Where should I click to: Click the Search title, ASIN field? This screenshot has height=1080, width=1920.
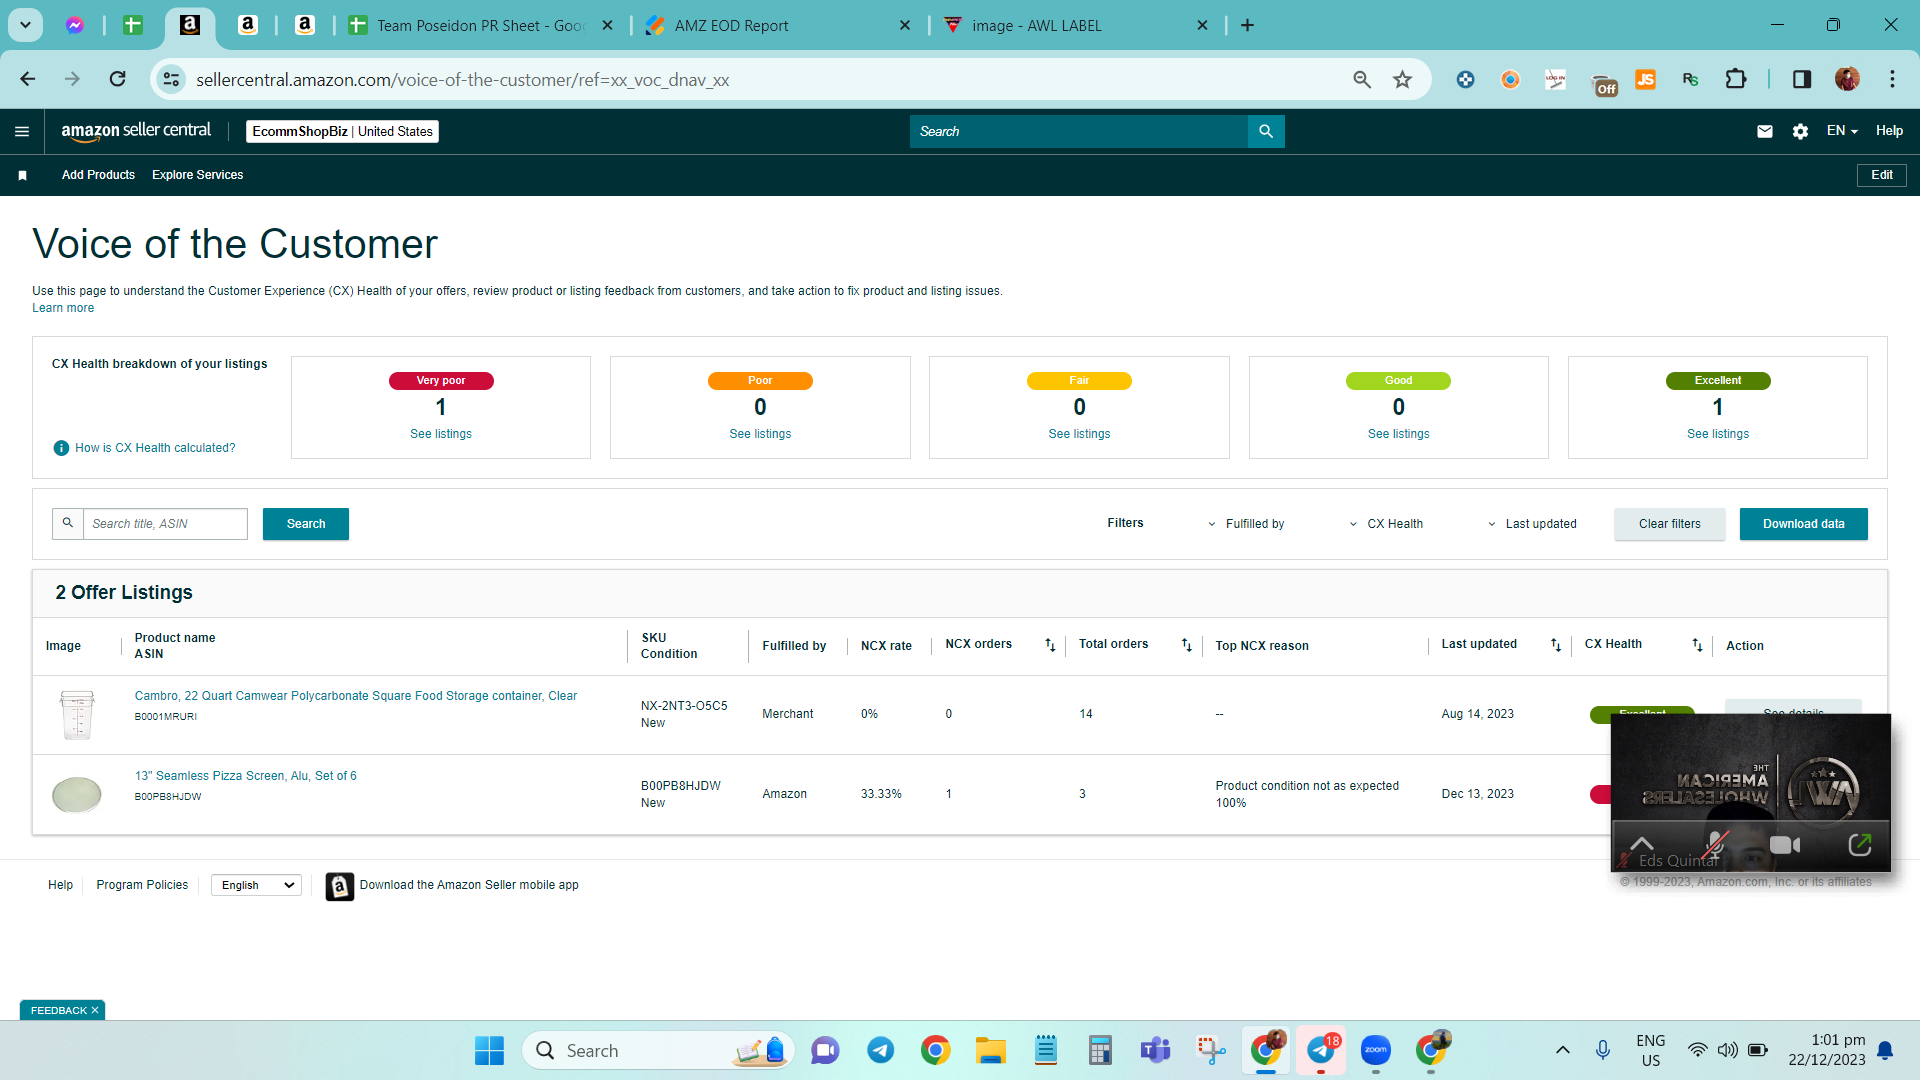click(x=165, y=524)
